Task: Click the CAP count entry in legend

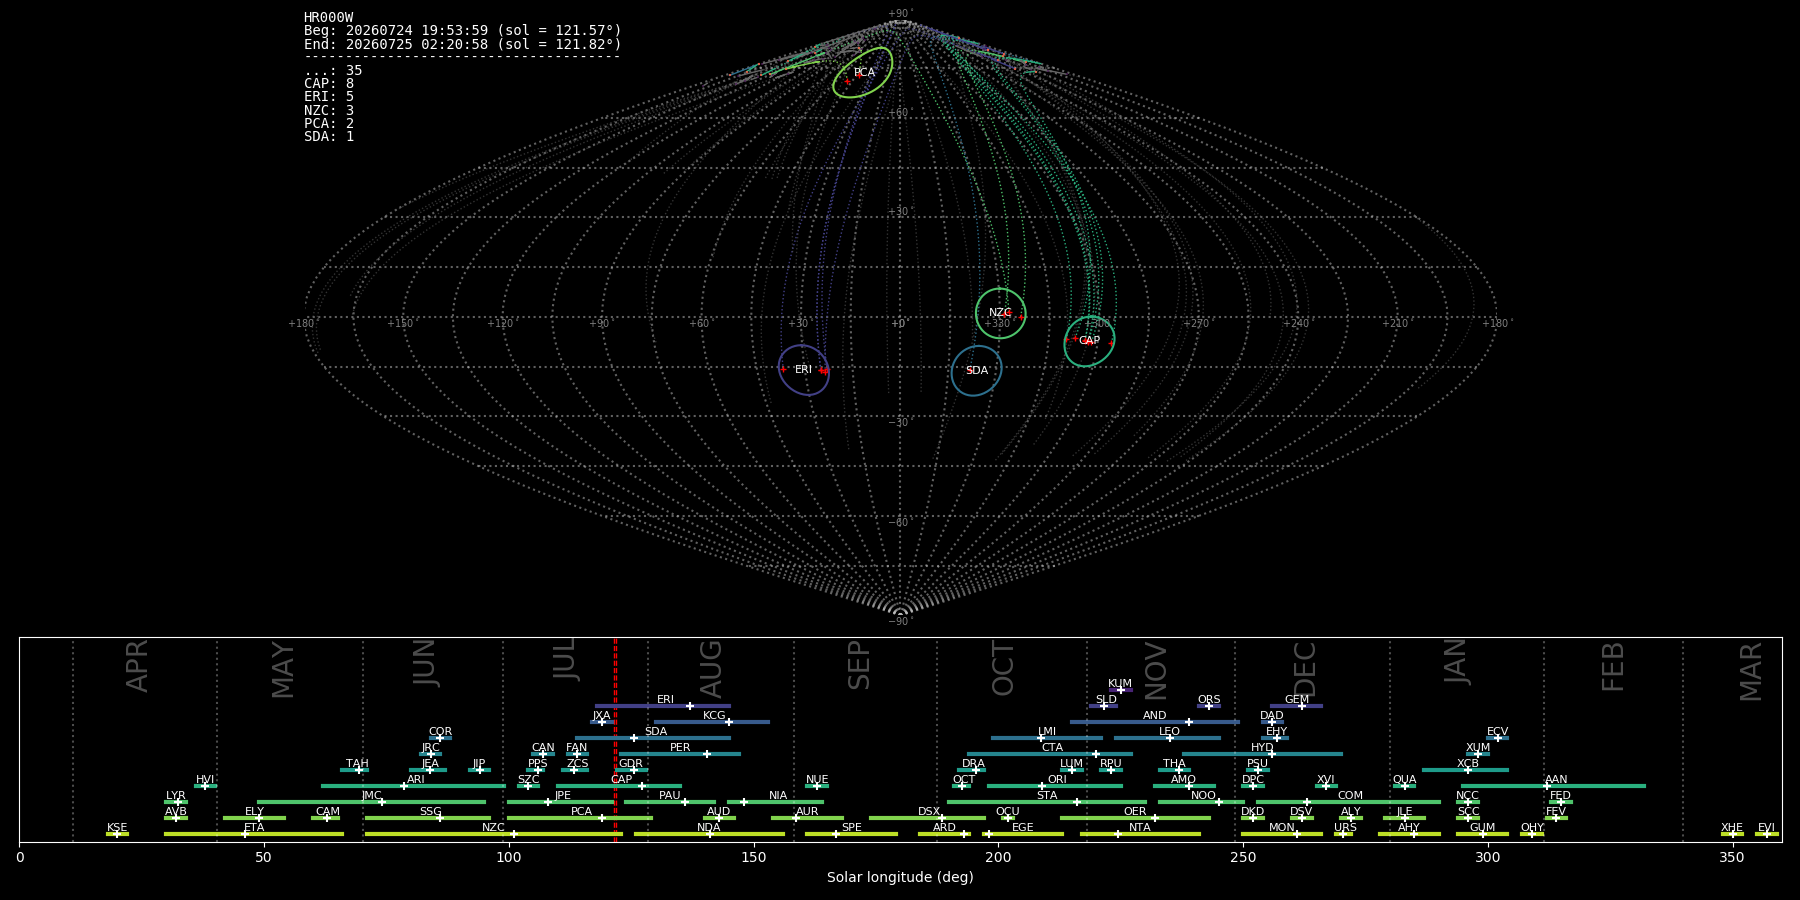Action: pyautogui.click(x=329, y=84)
